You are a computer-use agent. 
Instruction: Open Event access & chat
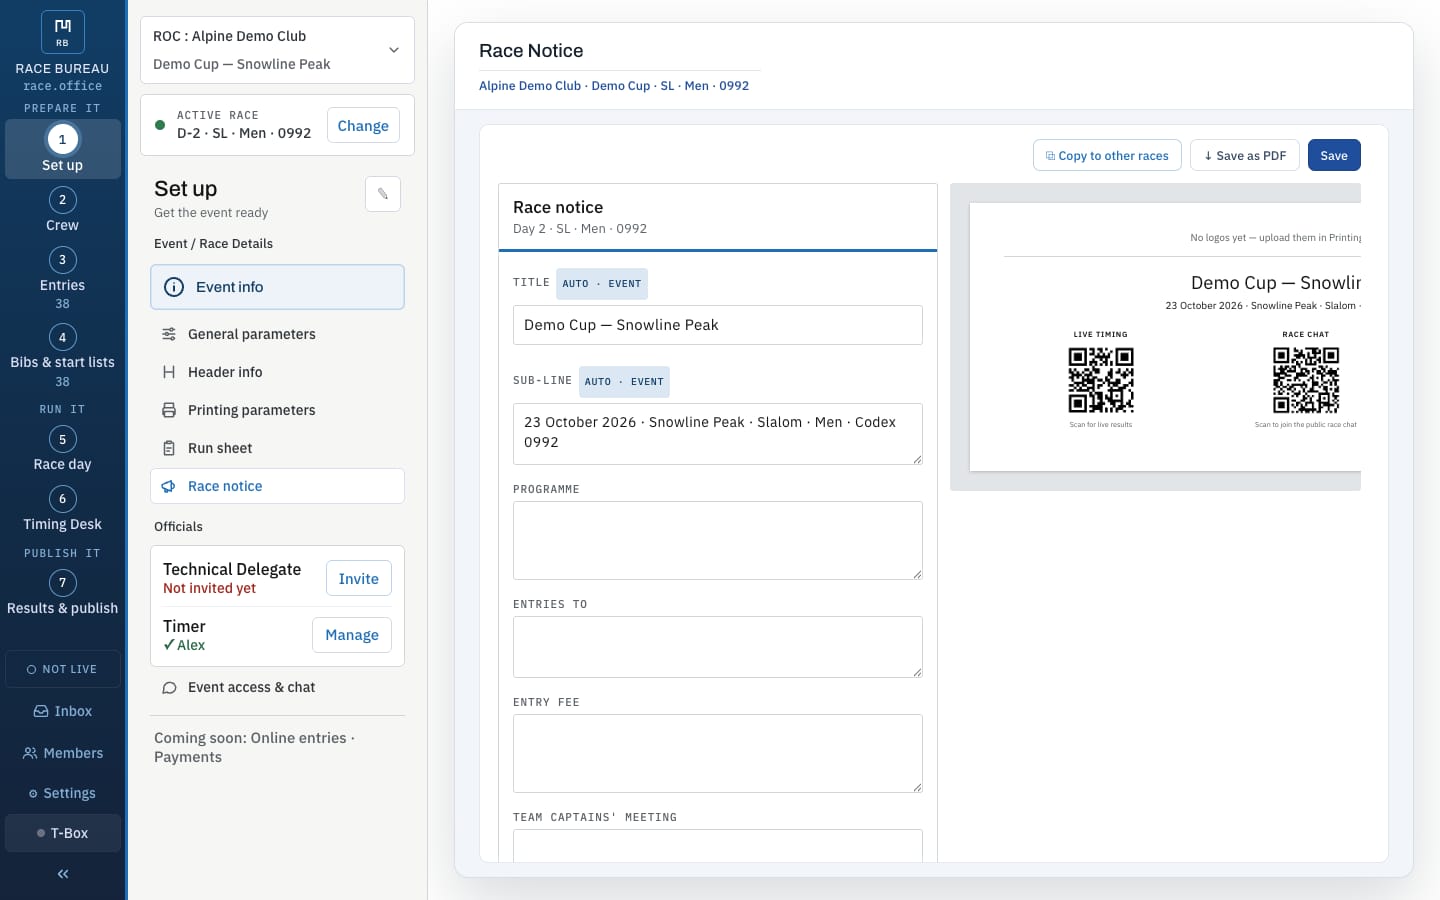(x=277, y=687)
